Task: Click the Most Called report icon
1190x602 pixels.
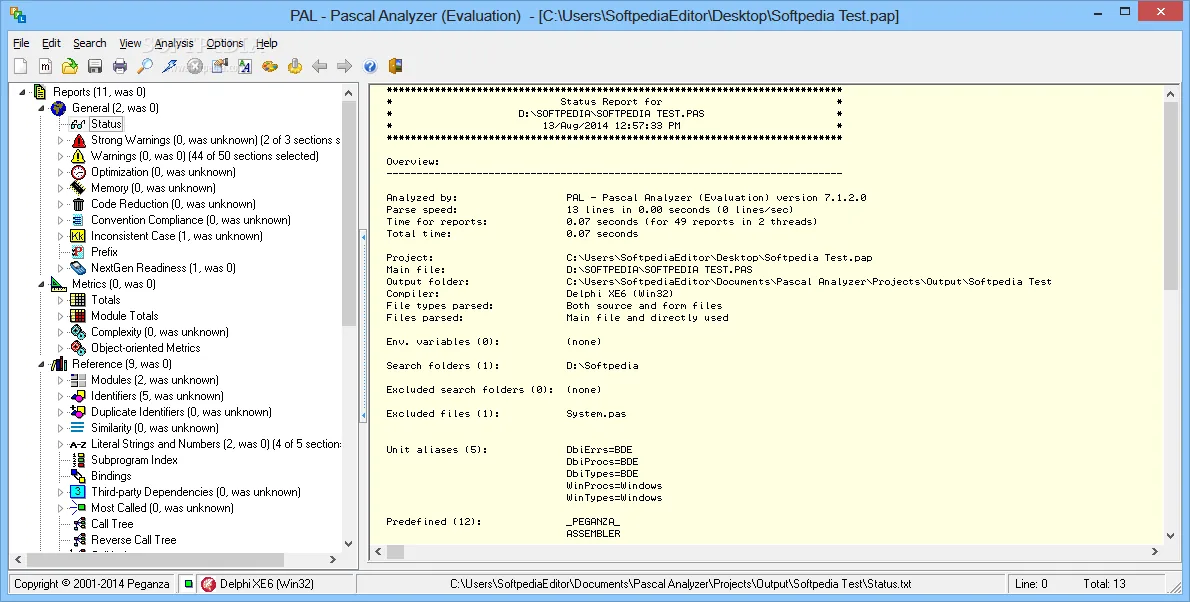Action: [x=78, y=508]
